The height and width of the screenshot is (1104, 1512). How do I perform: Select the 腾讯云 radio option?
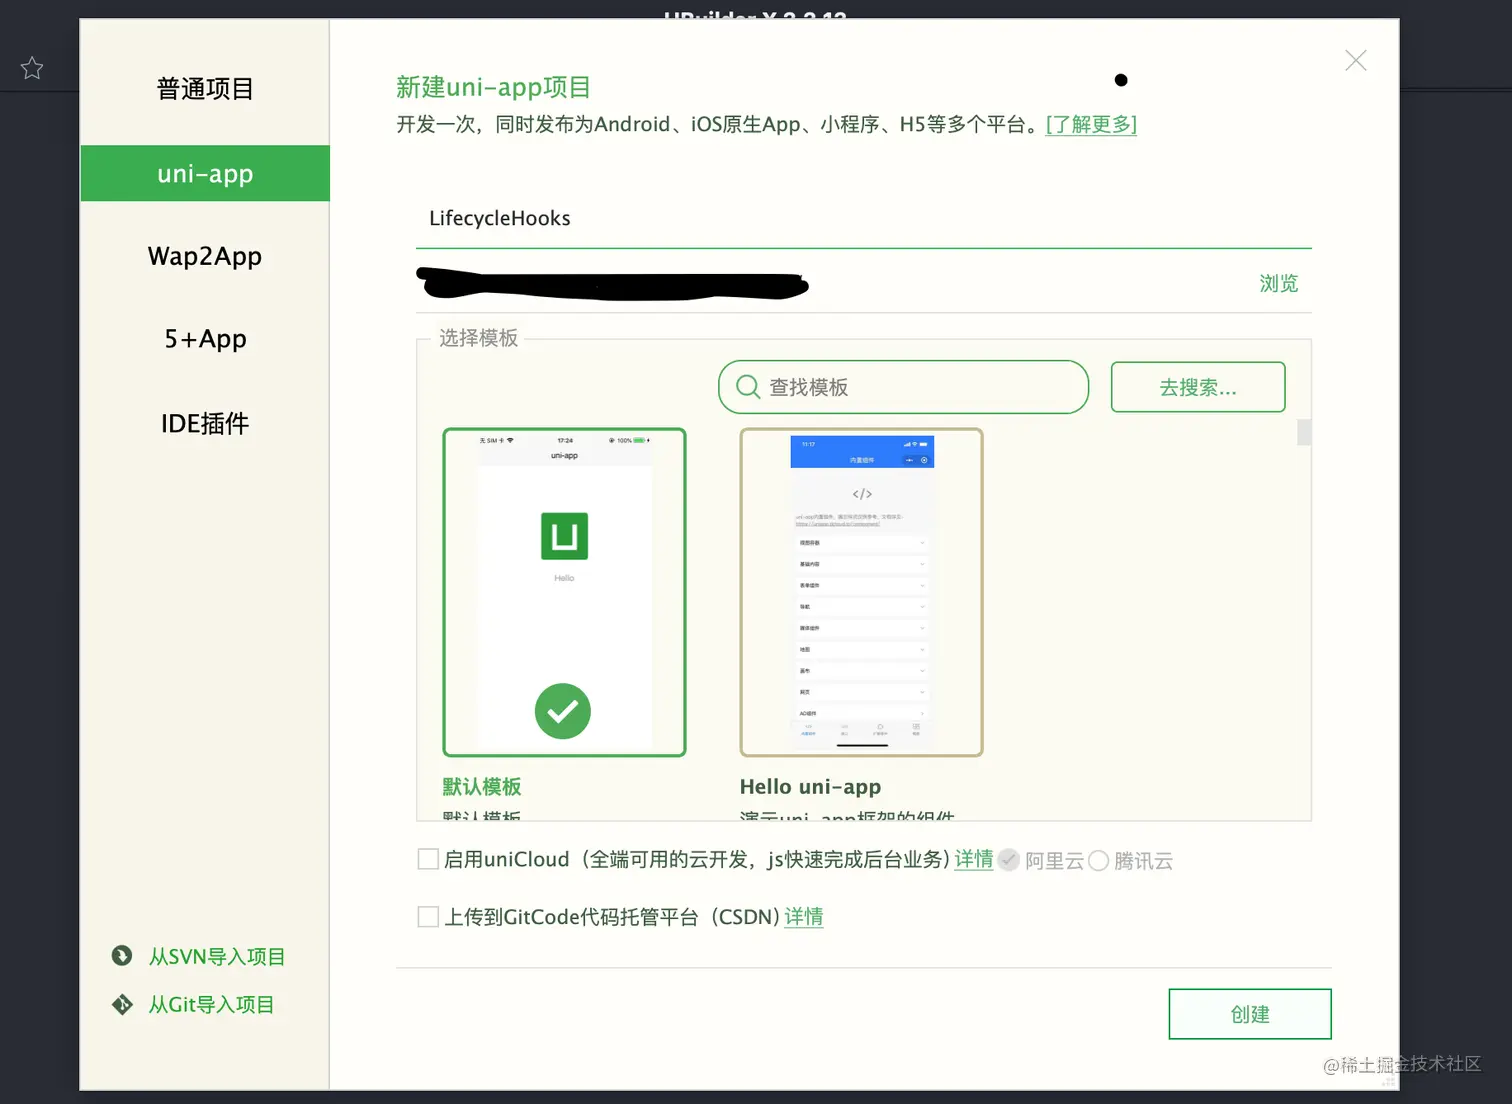pyautogui.click(x=1098, y=860)
